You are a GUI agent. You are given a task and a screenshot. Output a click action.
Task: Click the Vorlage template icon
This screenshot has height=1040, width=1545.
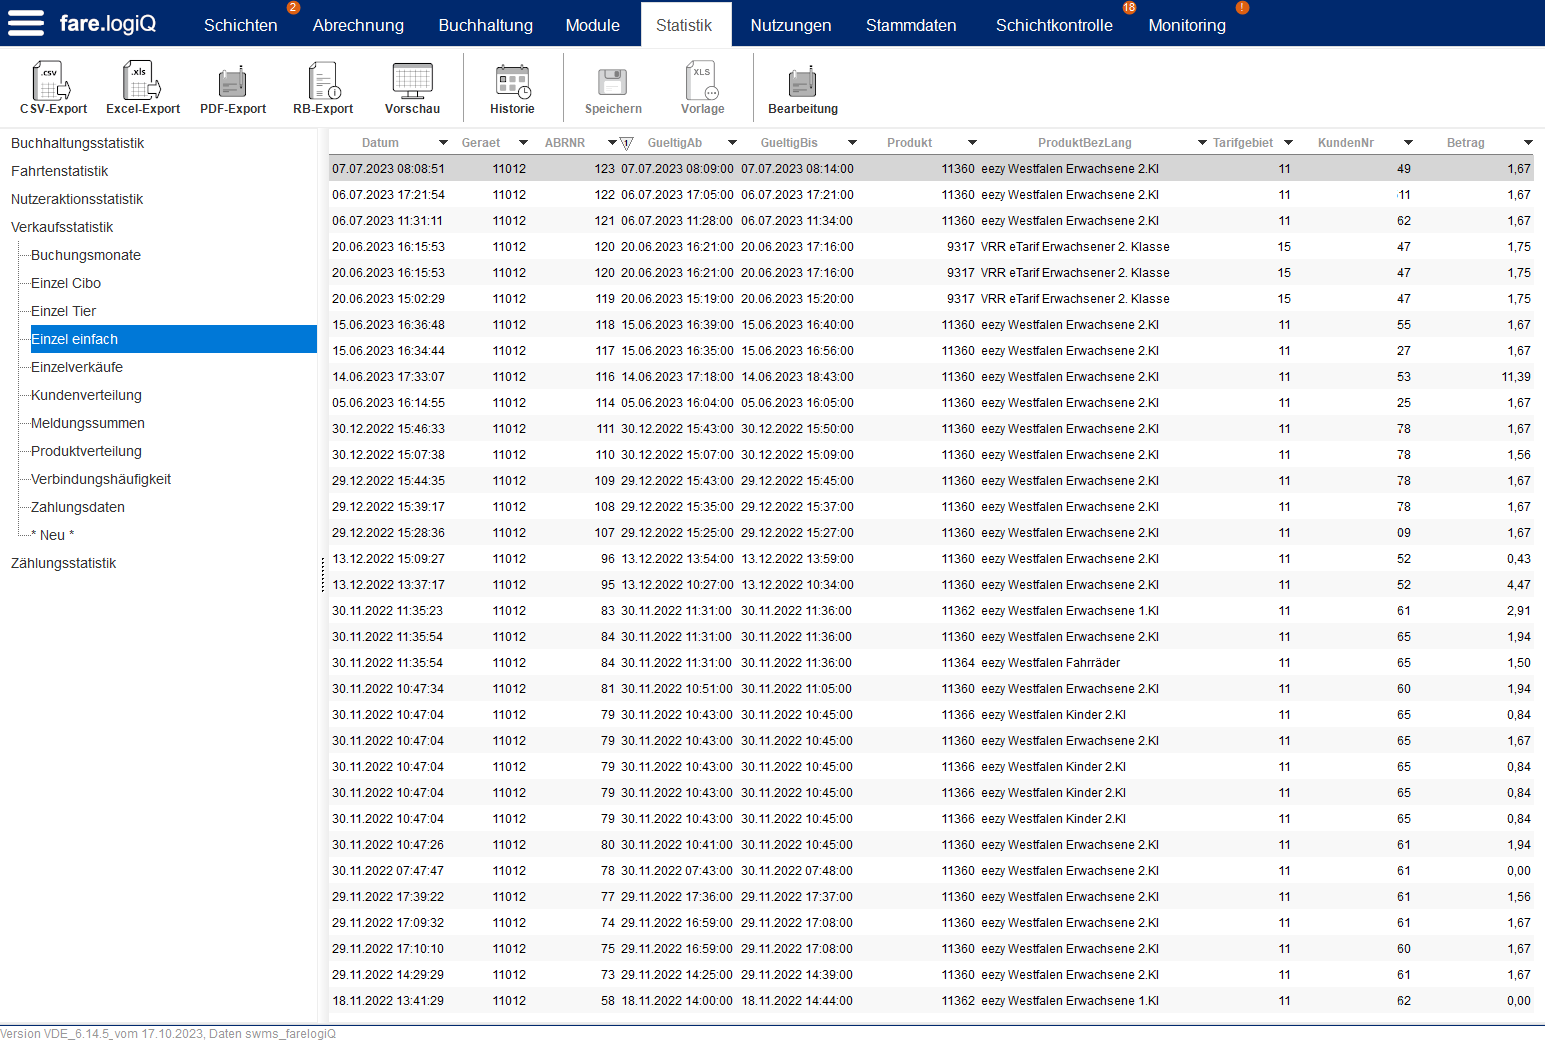[702, 82]
